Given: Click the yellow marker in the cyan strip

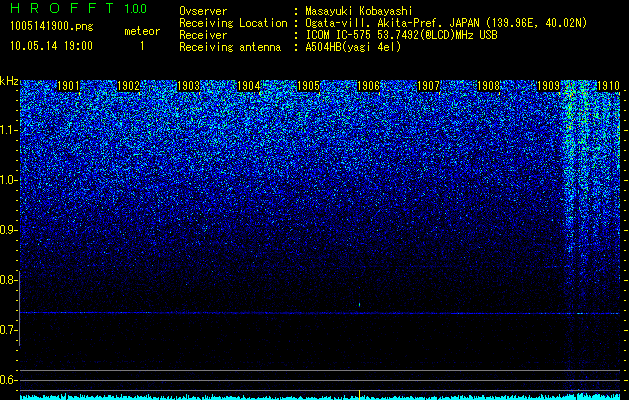Looking at the screenshot, I should [359, 394].
